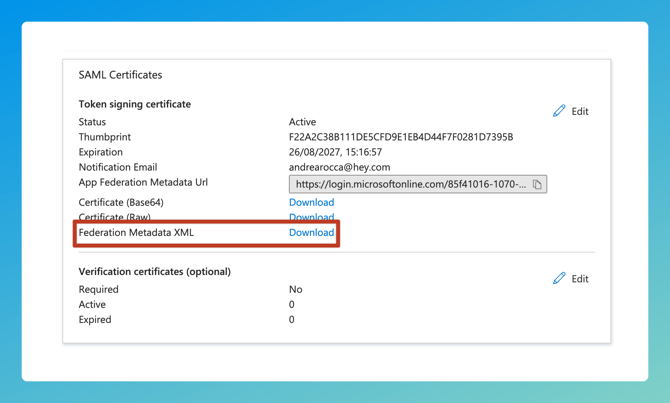Select the thumbprint hash value
This screenshot has height=403, width=670.
coord(400,137)
